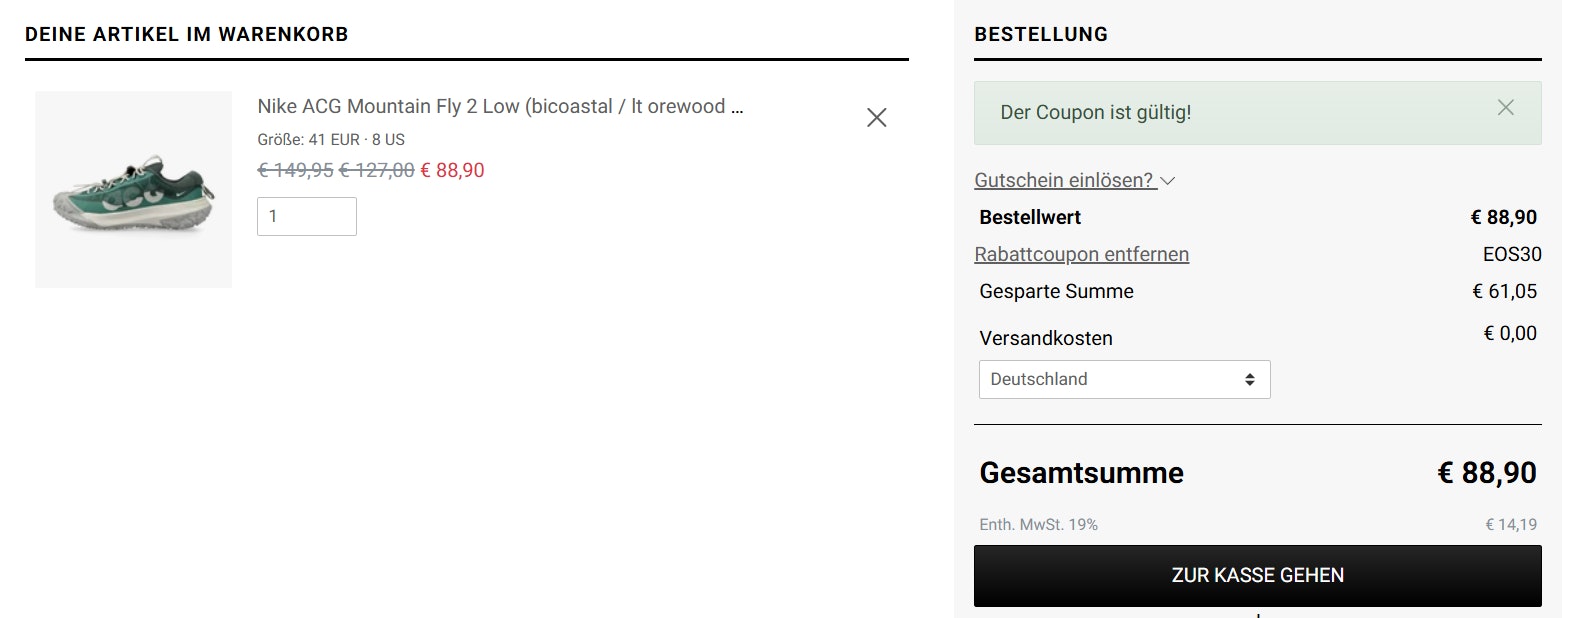Remove the Nike ACG item from cart

pos(876,118)
